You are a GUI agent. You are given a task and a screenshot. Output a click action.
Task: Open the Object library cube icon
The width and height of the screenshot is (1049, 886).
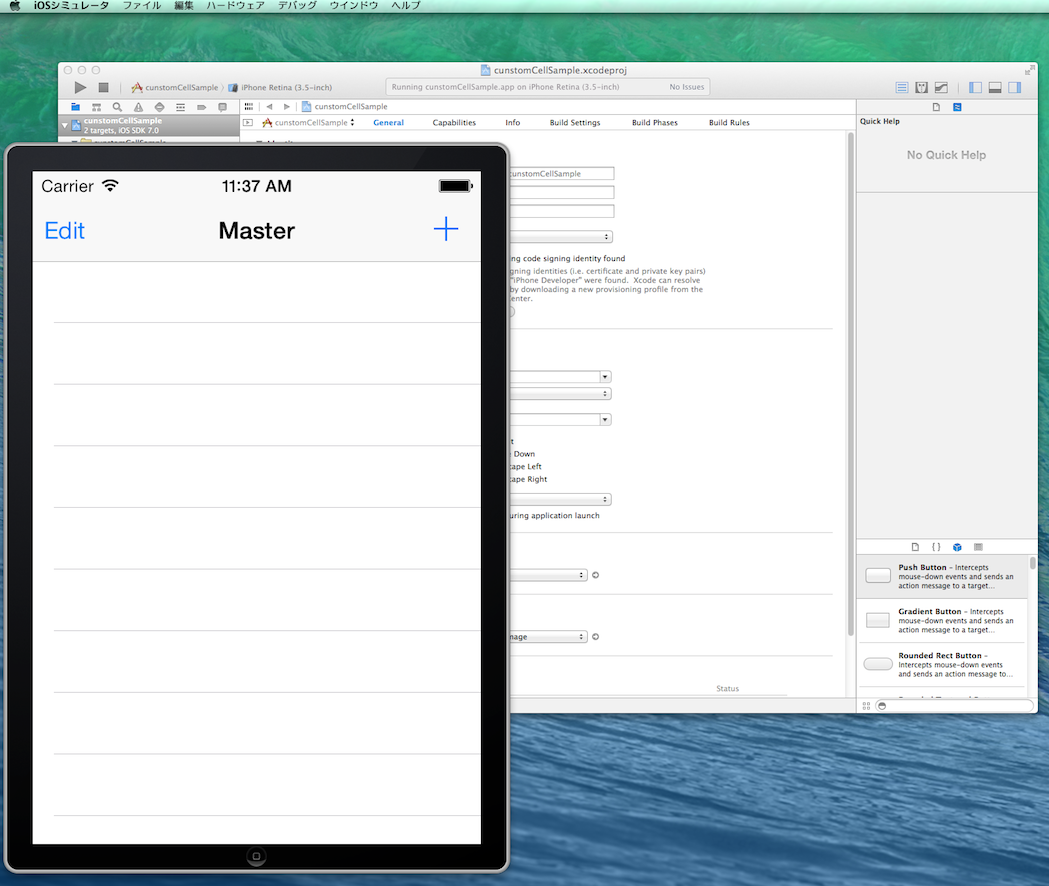click(x=957, y=547)
